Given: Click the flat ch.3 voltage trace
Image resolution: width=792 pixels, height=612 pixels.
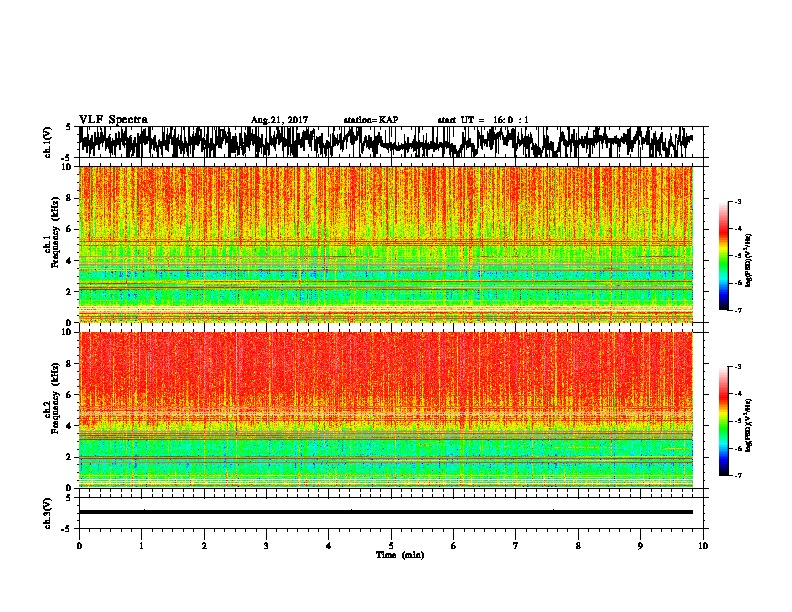Looking at the screenshot, I should pos(386,512).
